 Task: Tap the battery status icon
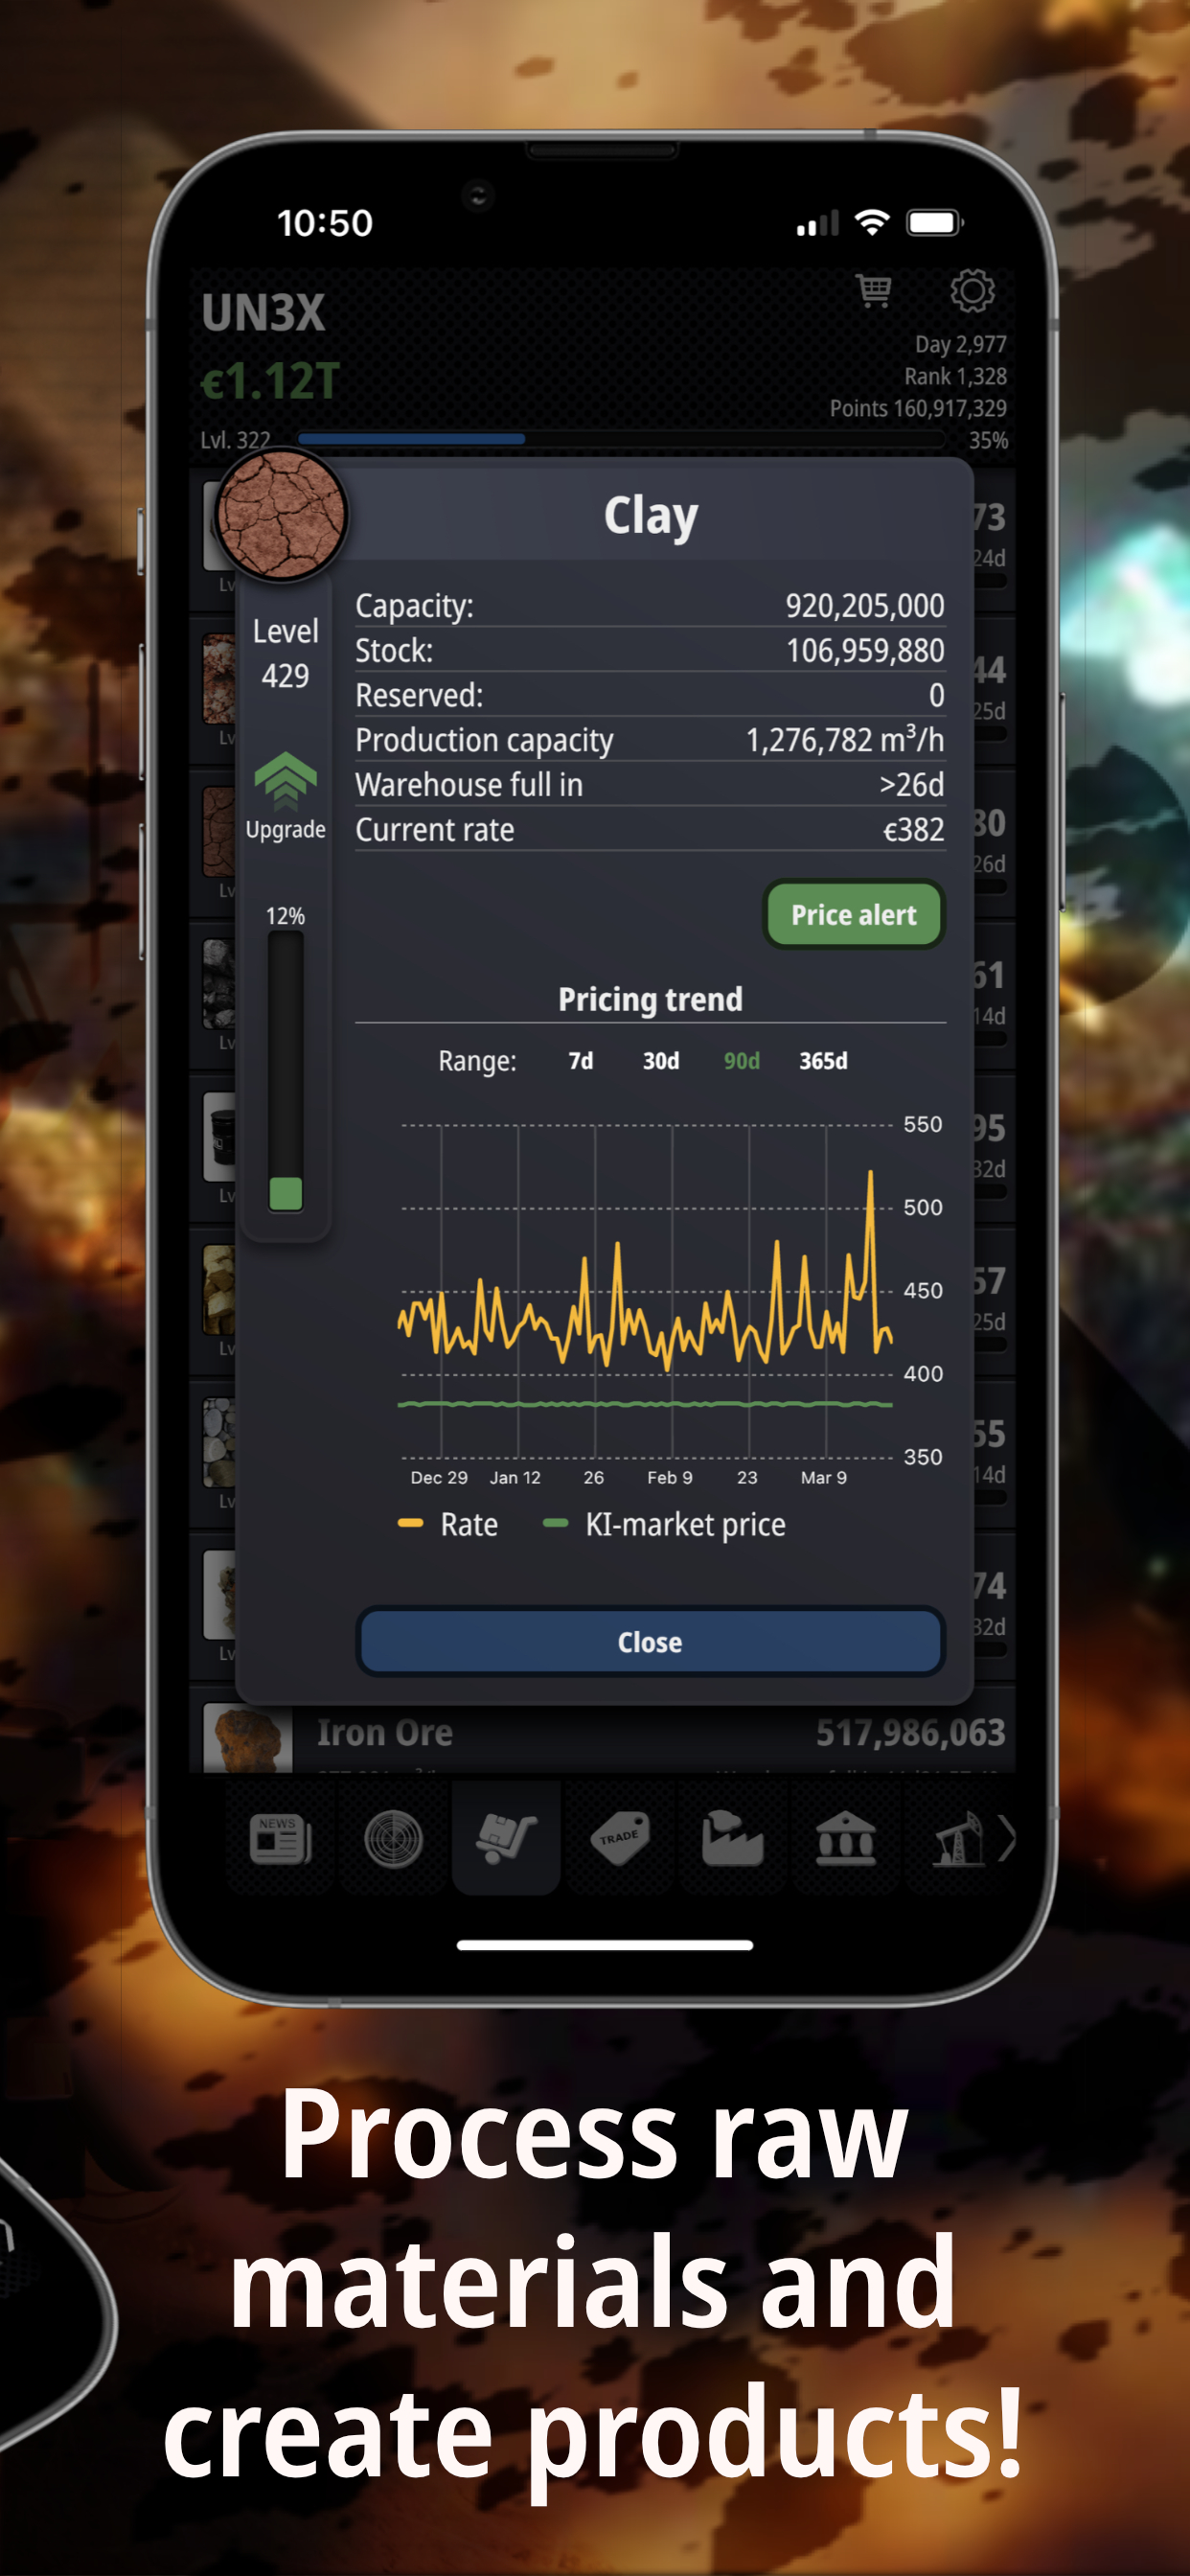(934, 222)
